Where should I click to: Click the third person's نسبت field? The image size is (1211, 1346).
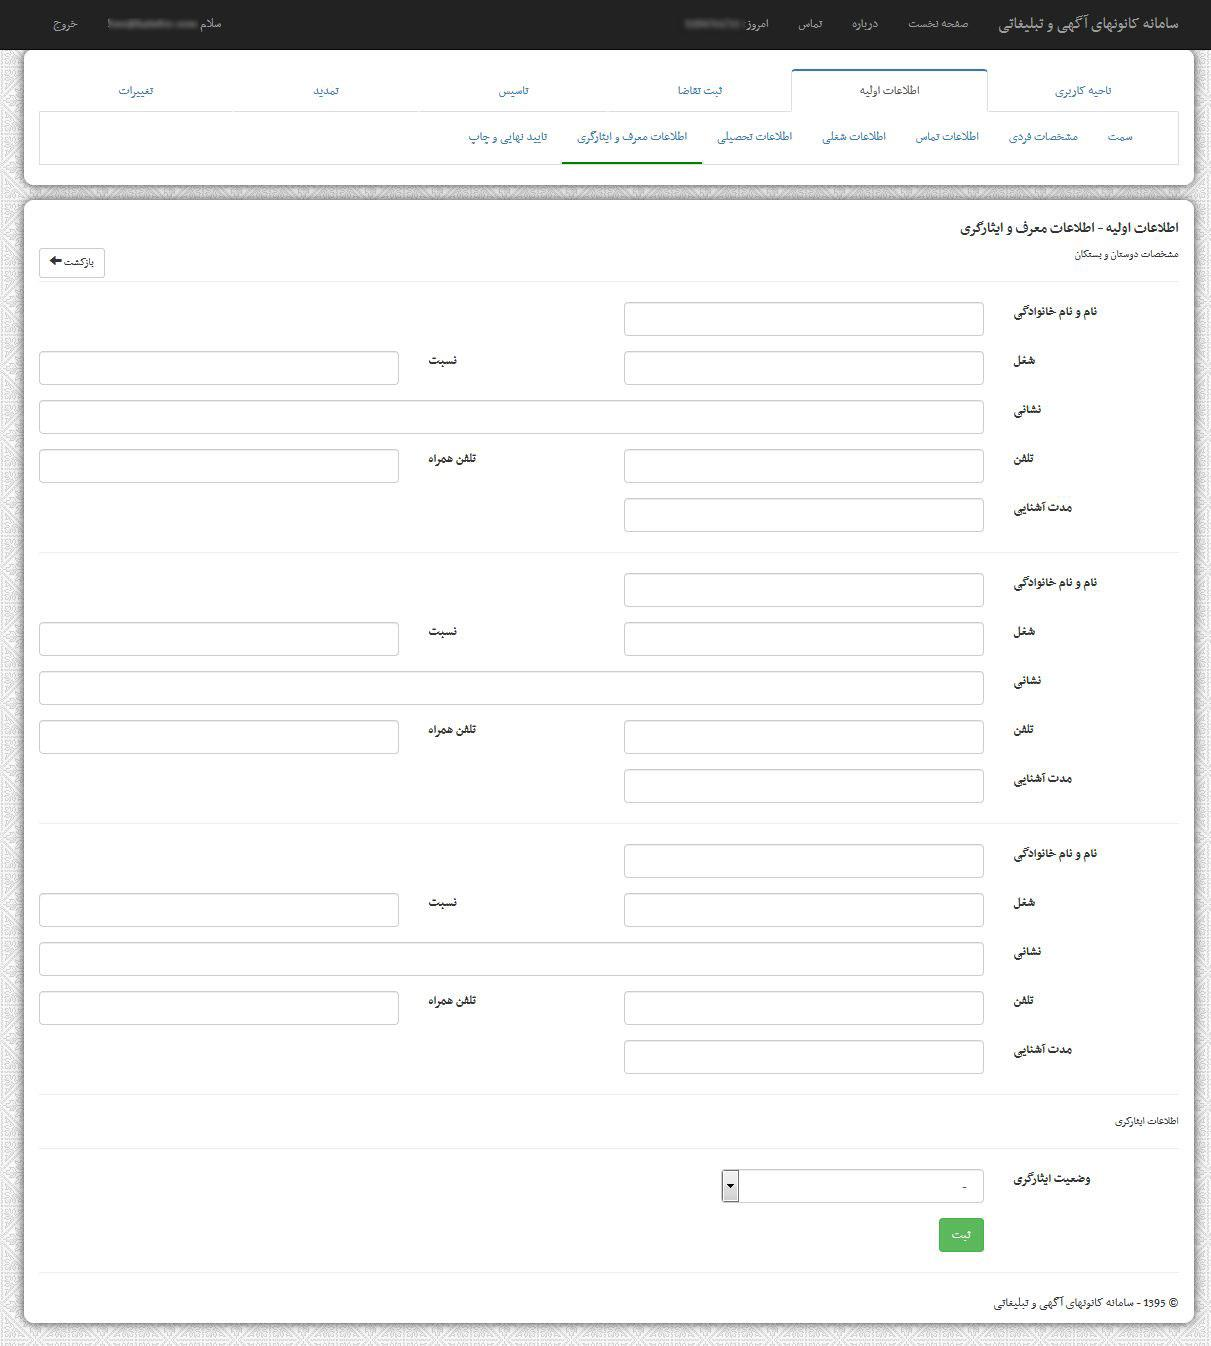coord(219,910)
